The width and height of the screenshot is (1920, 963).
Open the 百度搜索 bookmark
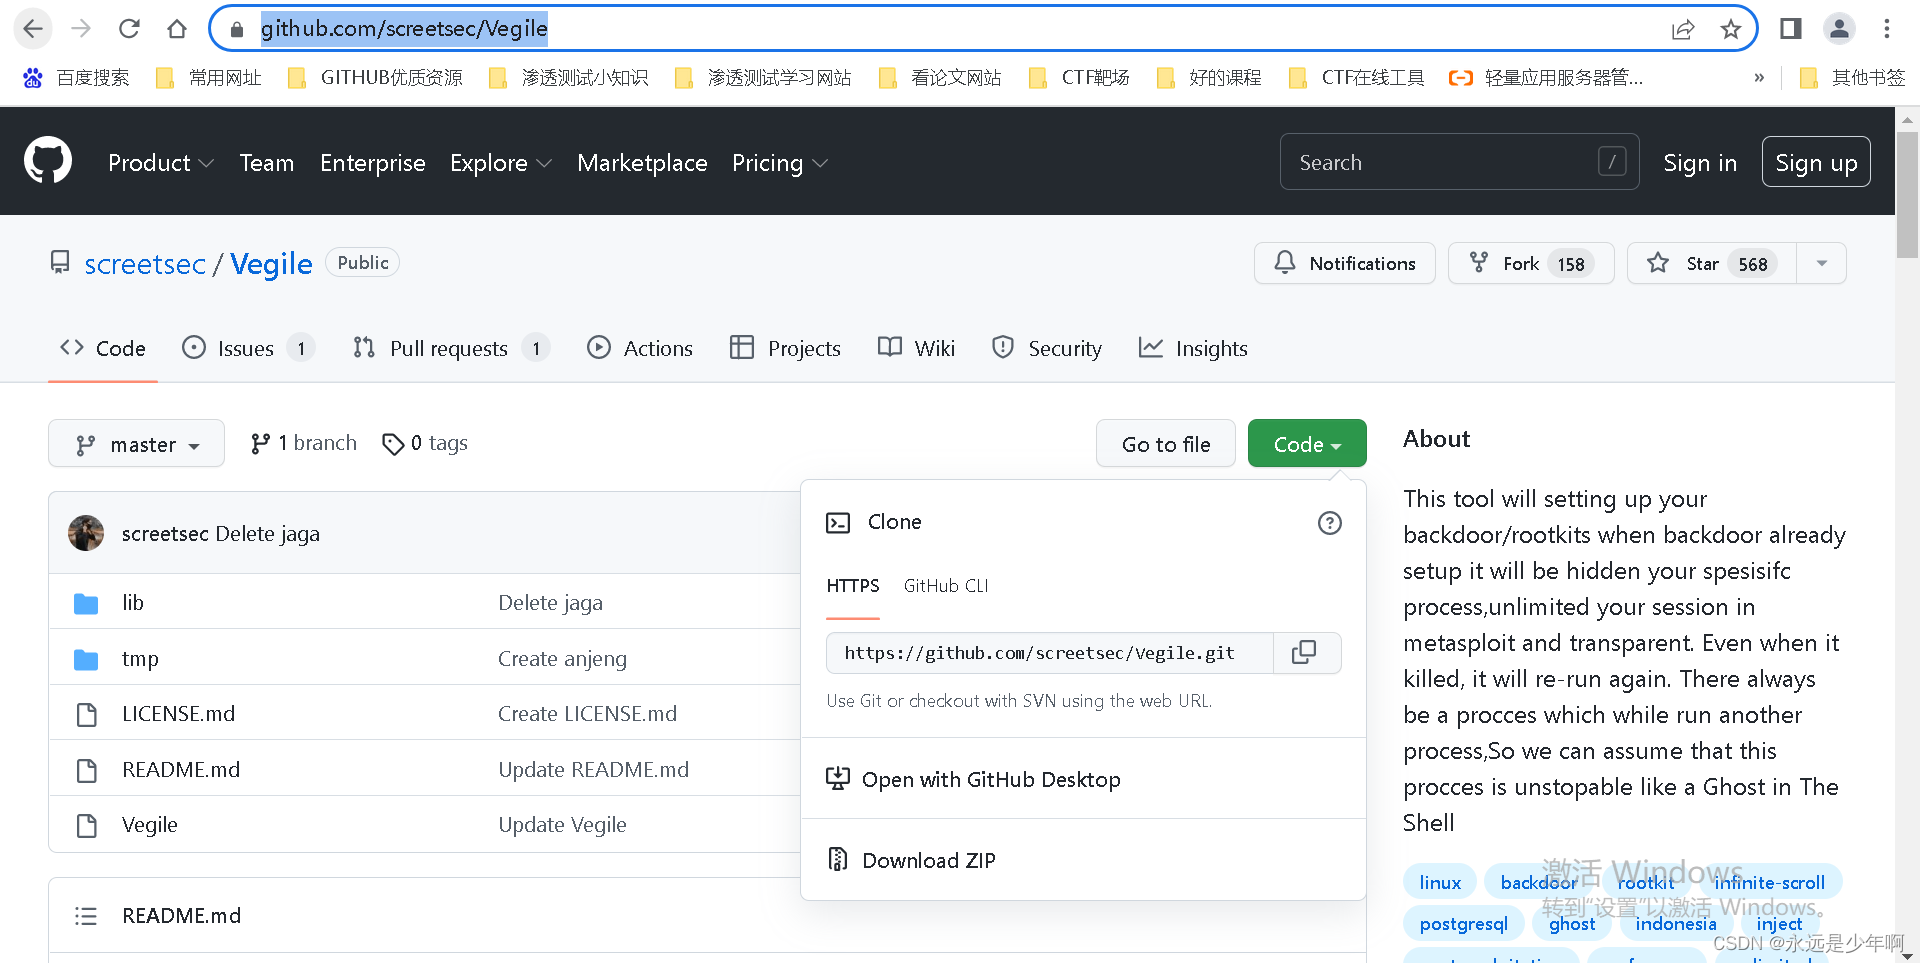coord(78,78)
